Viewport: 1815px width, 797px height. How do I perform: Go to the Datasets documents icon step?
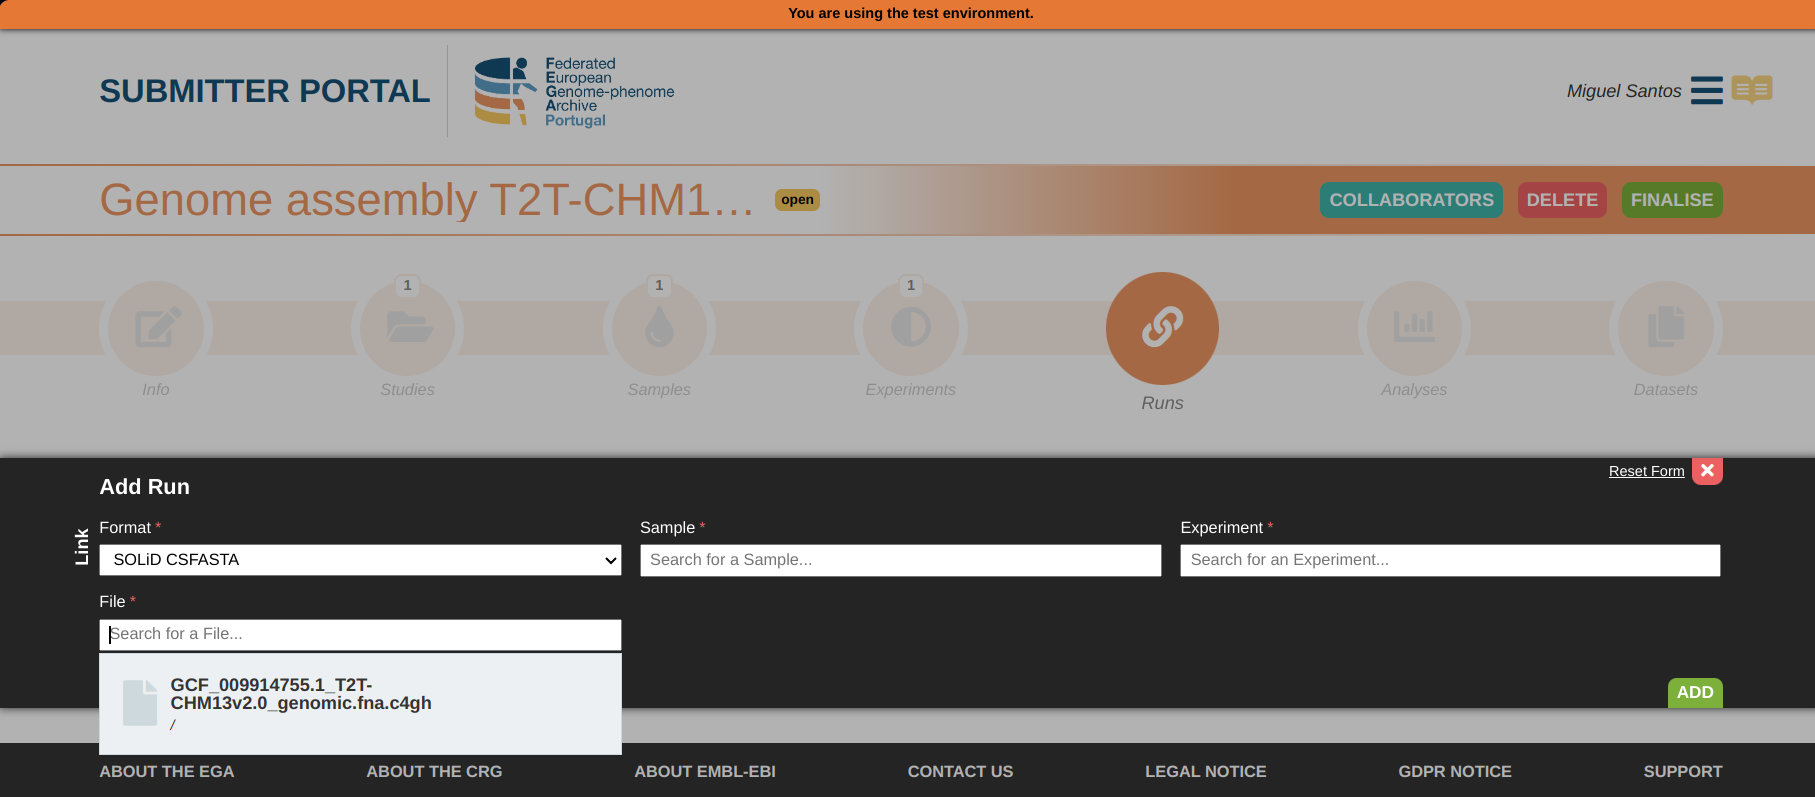(x=1666, y=328)
